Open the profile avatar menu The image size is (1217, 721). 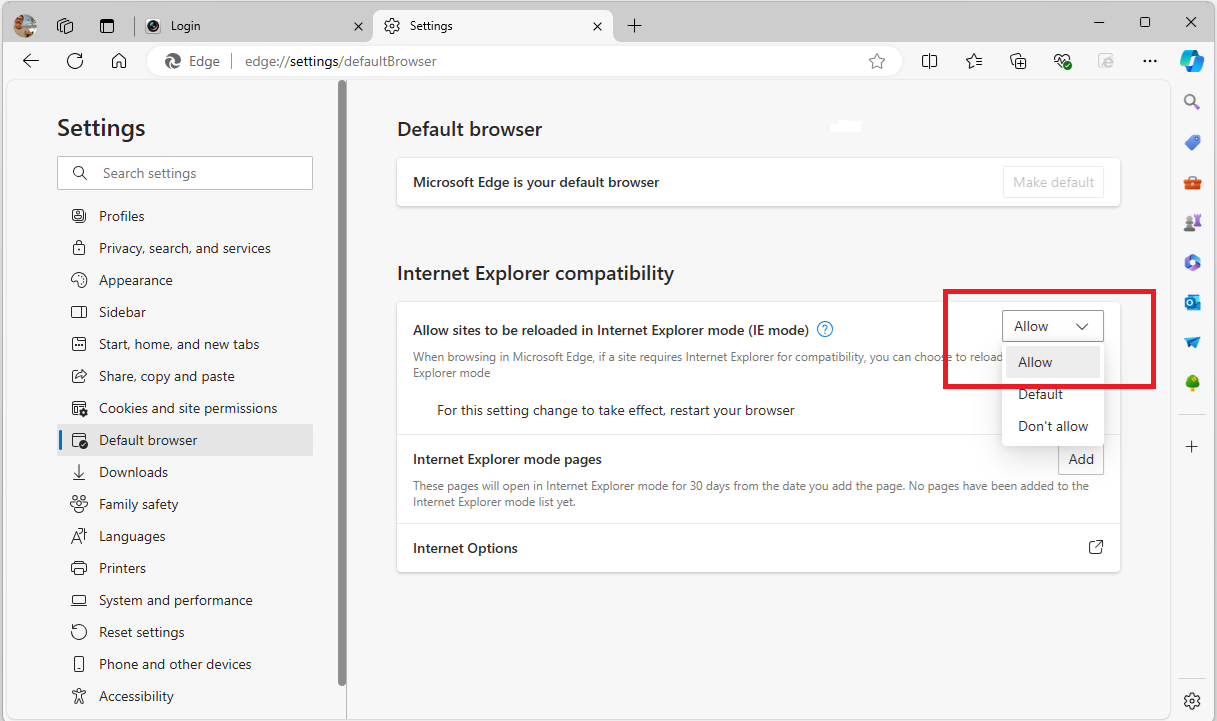point(25,26)
